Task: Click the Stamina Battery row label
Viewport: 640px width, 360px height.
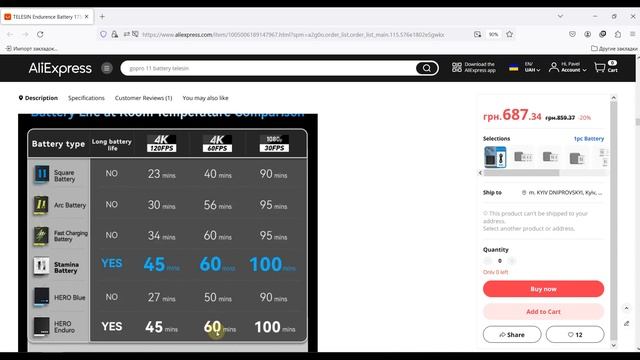Action: tap(66, 267)
